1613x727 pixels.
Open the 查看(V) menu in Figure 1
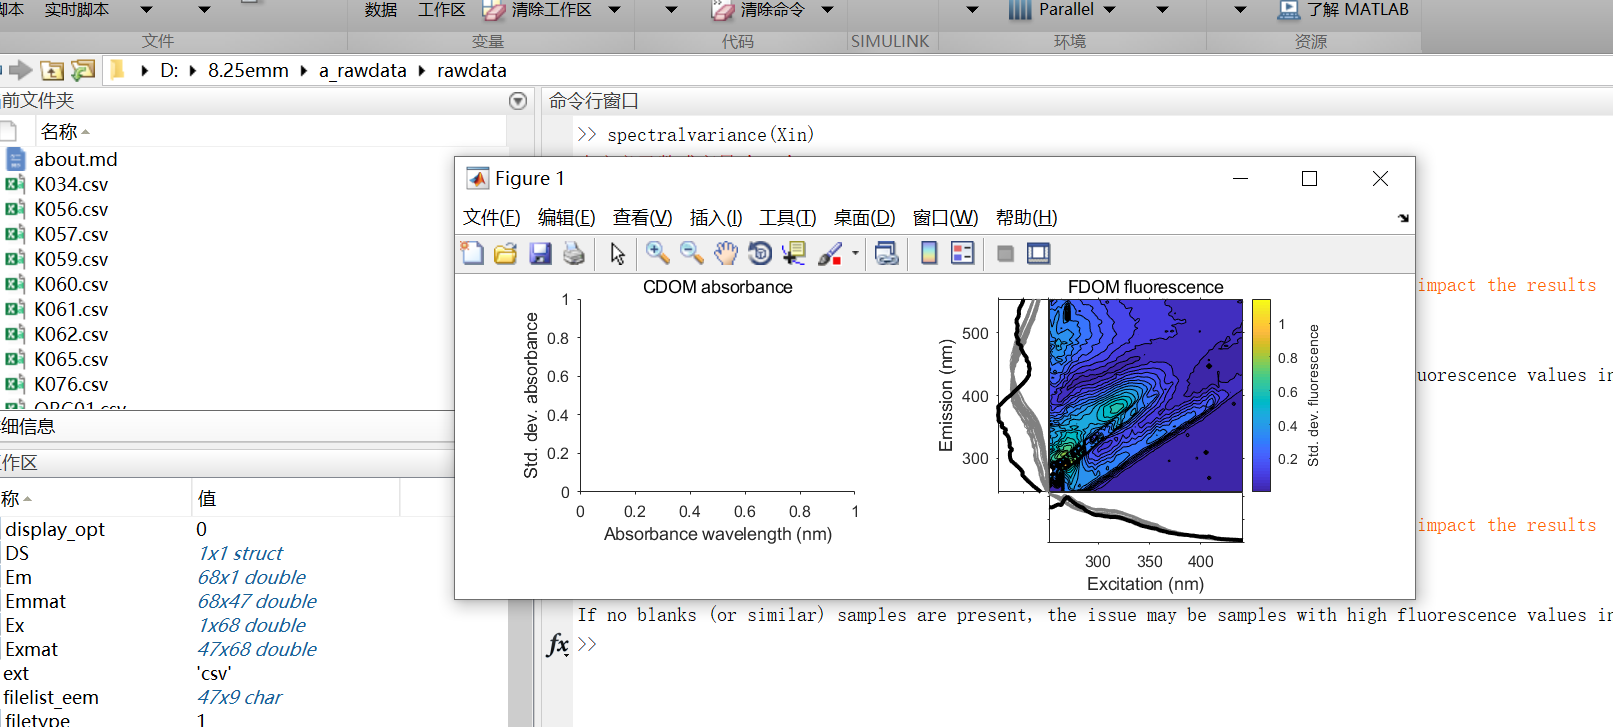(642, 218)
